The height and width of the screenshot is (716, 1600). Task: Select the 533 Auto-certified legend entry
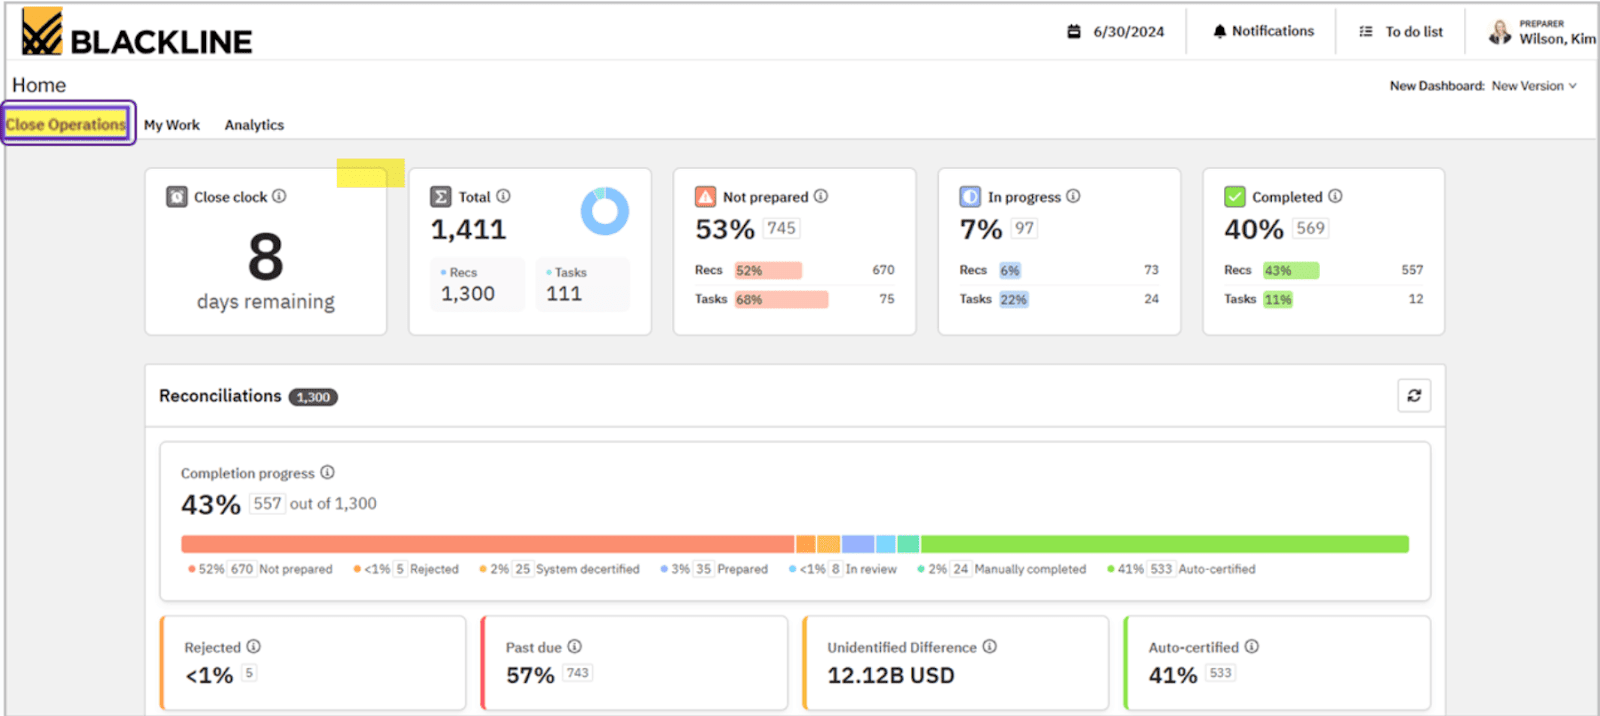1181,569
